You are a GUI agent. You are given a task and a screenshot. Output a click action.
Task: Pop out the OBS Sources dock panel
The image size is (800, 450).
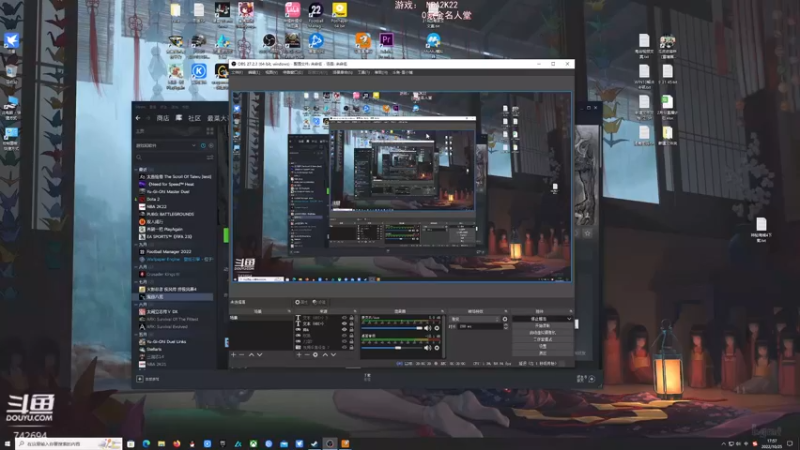coord(355,311)
